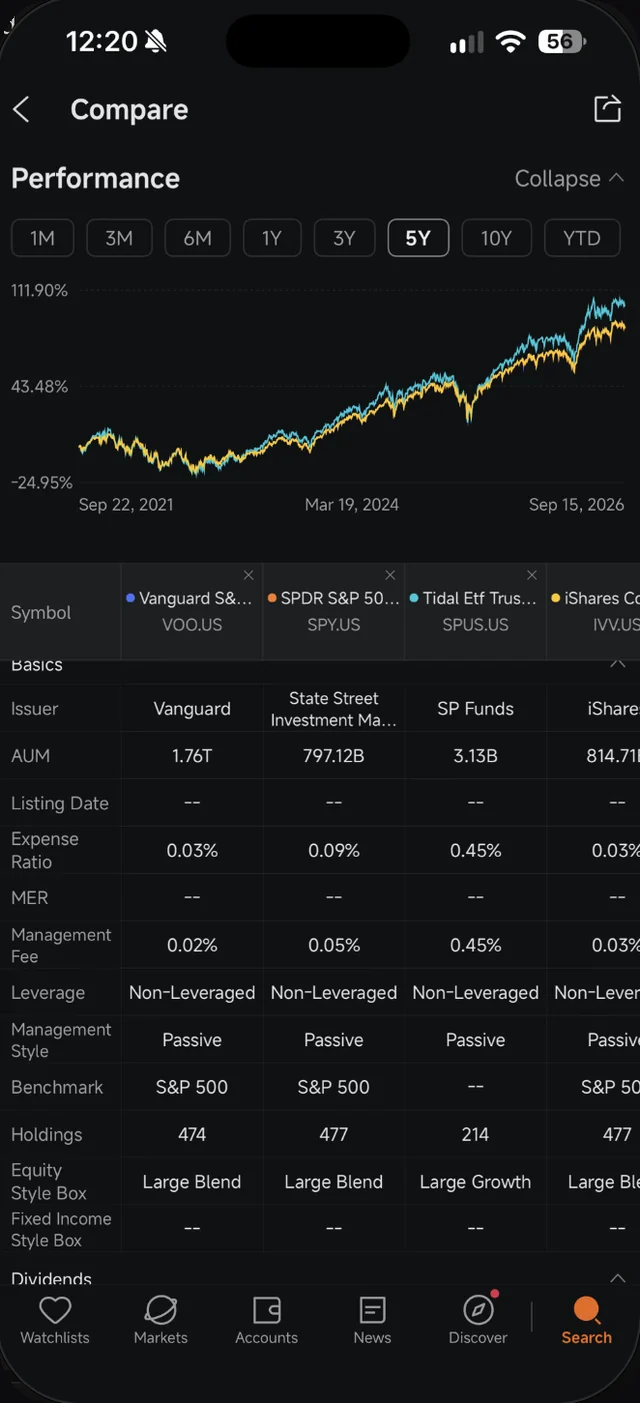Tap SPY management fee 0.05%
Viewport: 640px width, 1403px height.
tap(334, 945)
